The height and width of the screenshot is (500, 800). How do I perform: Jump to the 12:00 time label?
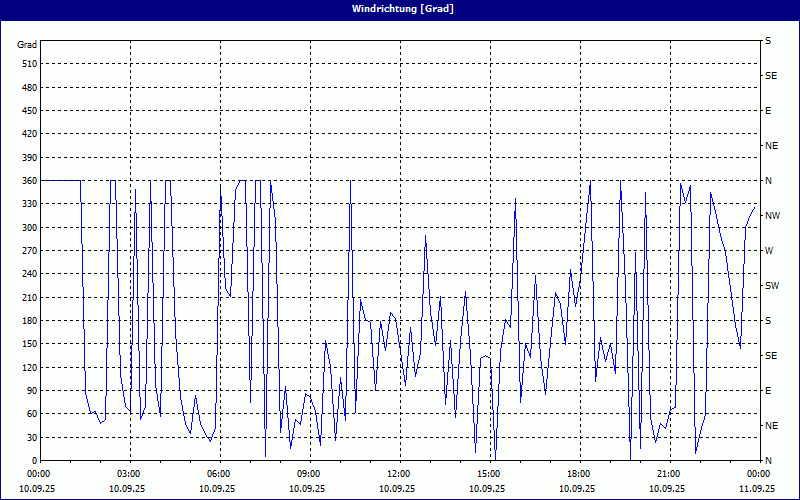click(x=399, y=473)
